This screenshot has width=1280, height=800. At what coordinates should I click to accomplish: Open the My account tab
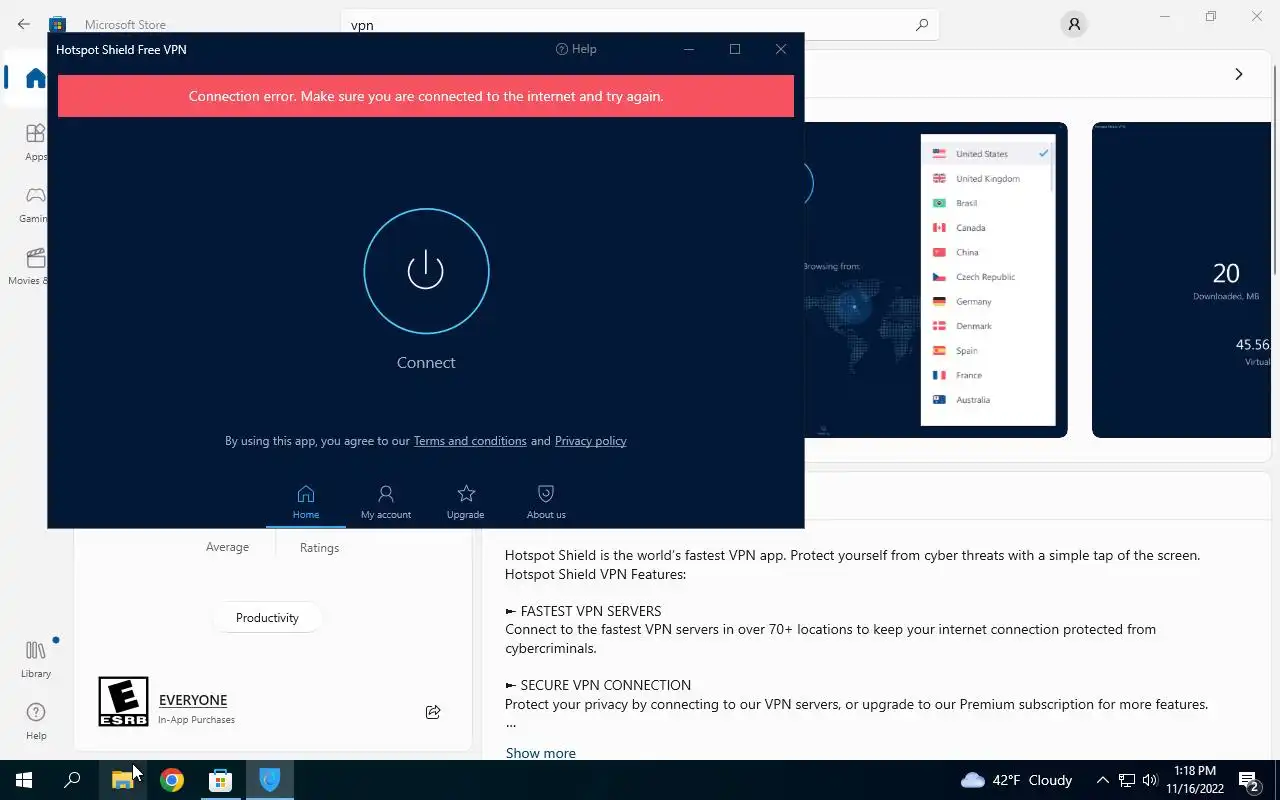coord(386,502)
